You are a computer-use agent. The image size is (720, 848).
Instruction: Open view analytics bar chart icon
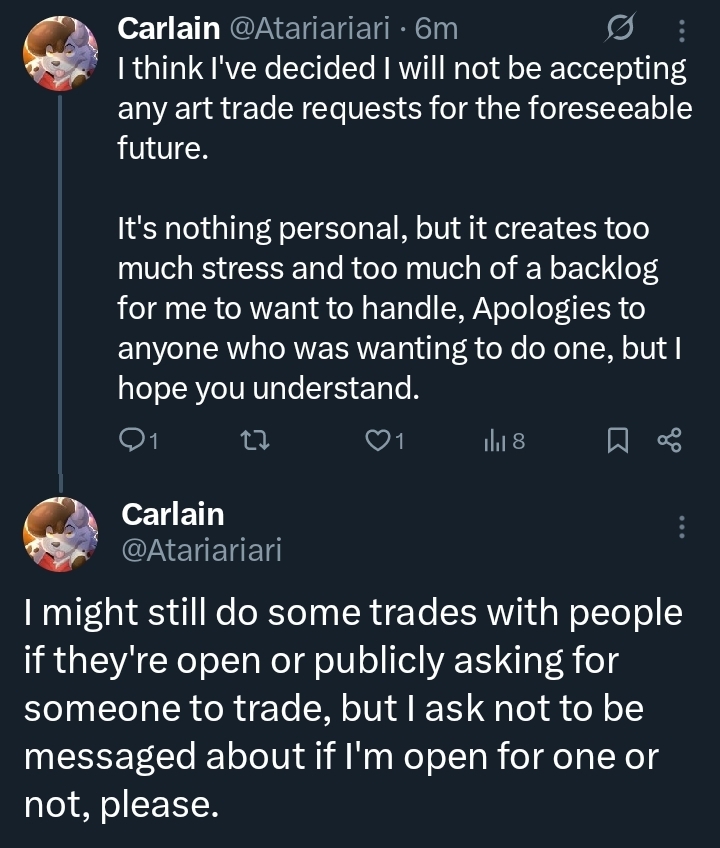[x=494, y=439]
